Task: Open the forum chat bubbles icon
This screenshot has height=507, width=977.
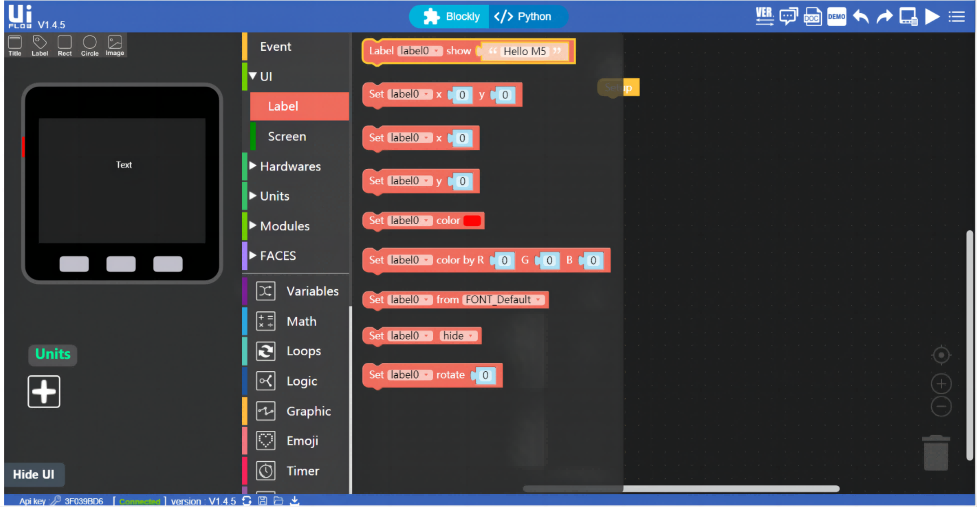Action: point(788,16)
